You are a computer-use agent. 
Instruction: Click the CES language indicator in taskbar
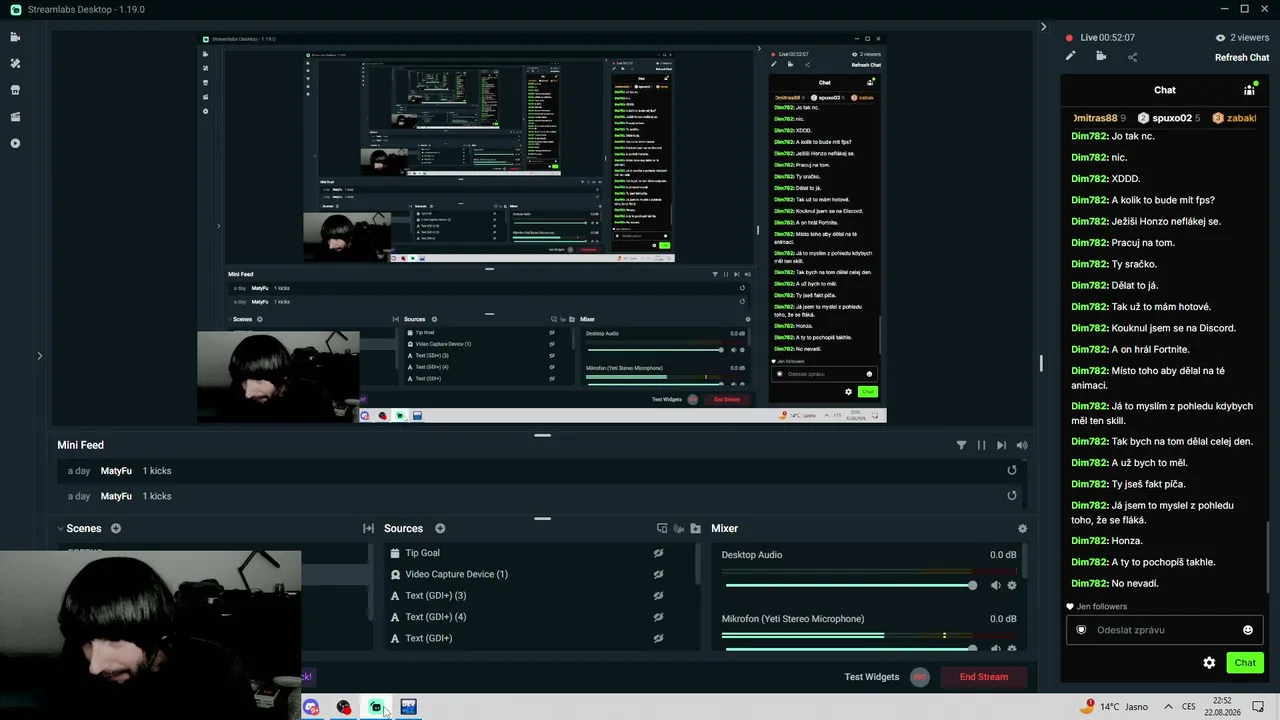[1189, 707]
